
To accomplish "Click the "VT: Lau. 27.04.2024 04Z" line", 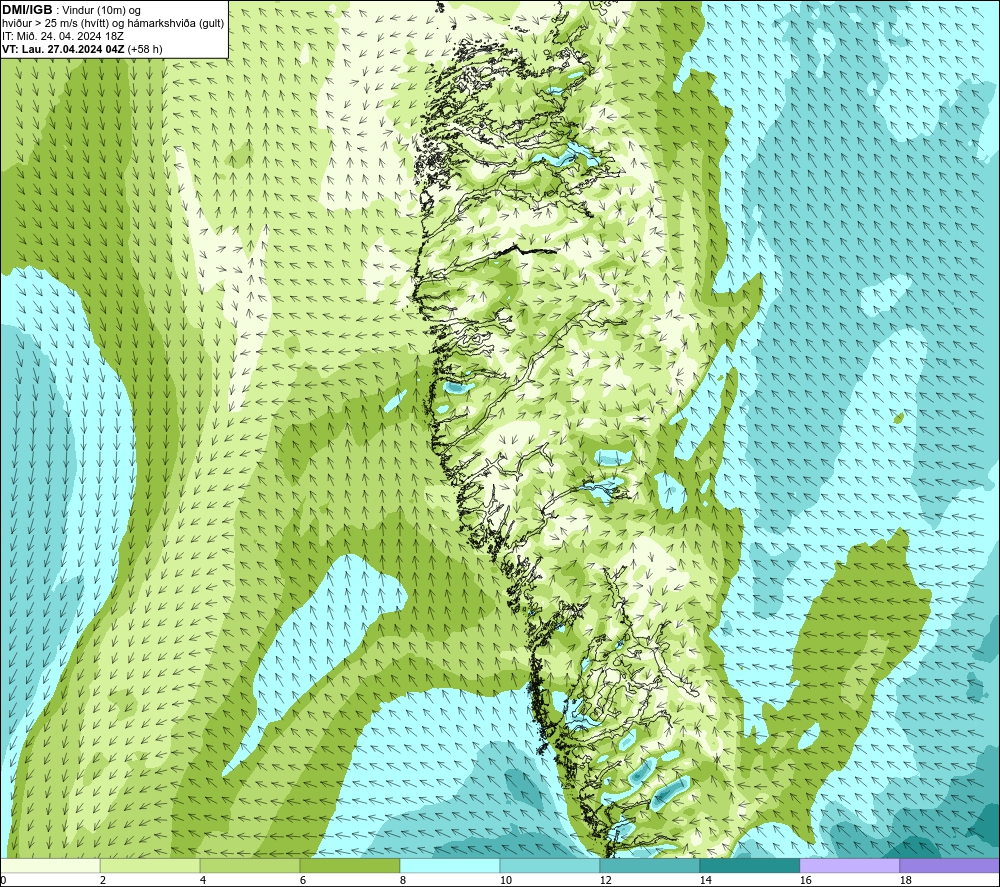I will pyautogui.click(x=63, y=49).
